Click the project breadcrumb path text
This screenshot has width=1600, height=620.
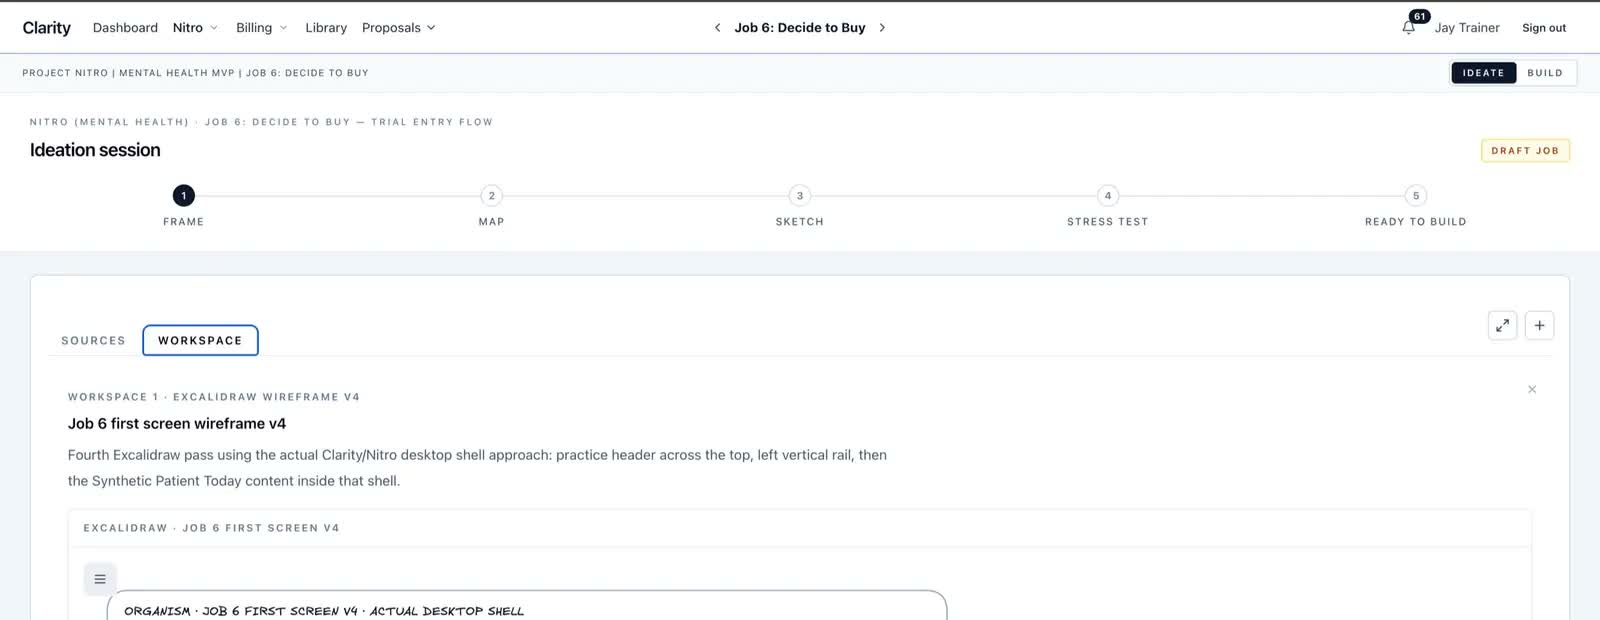195,73
